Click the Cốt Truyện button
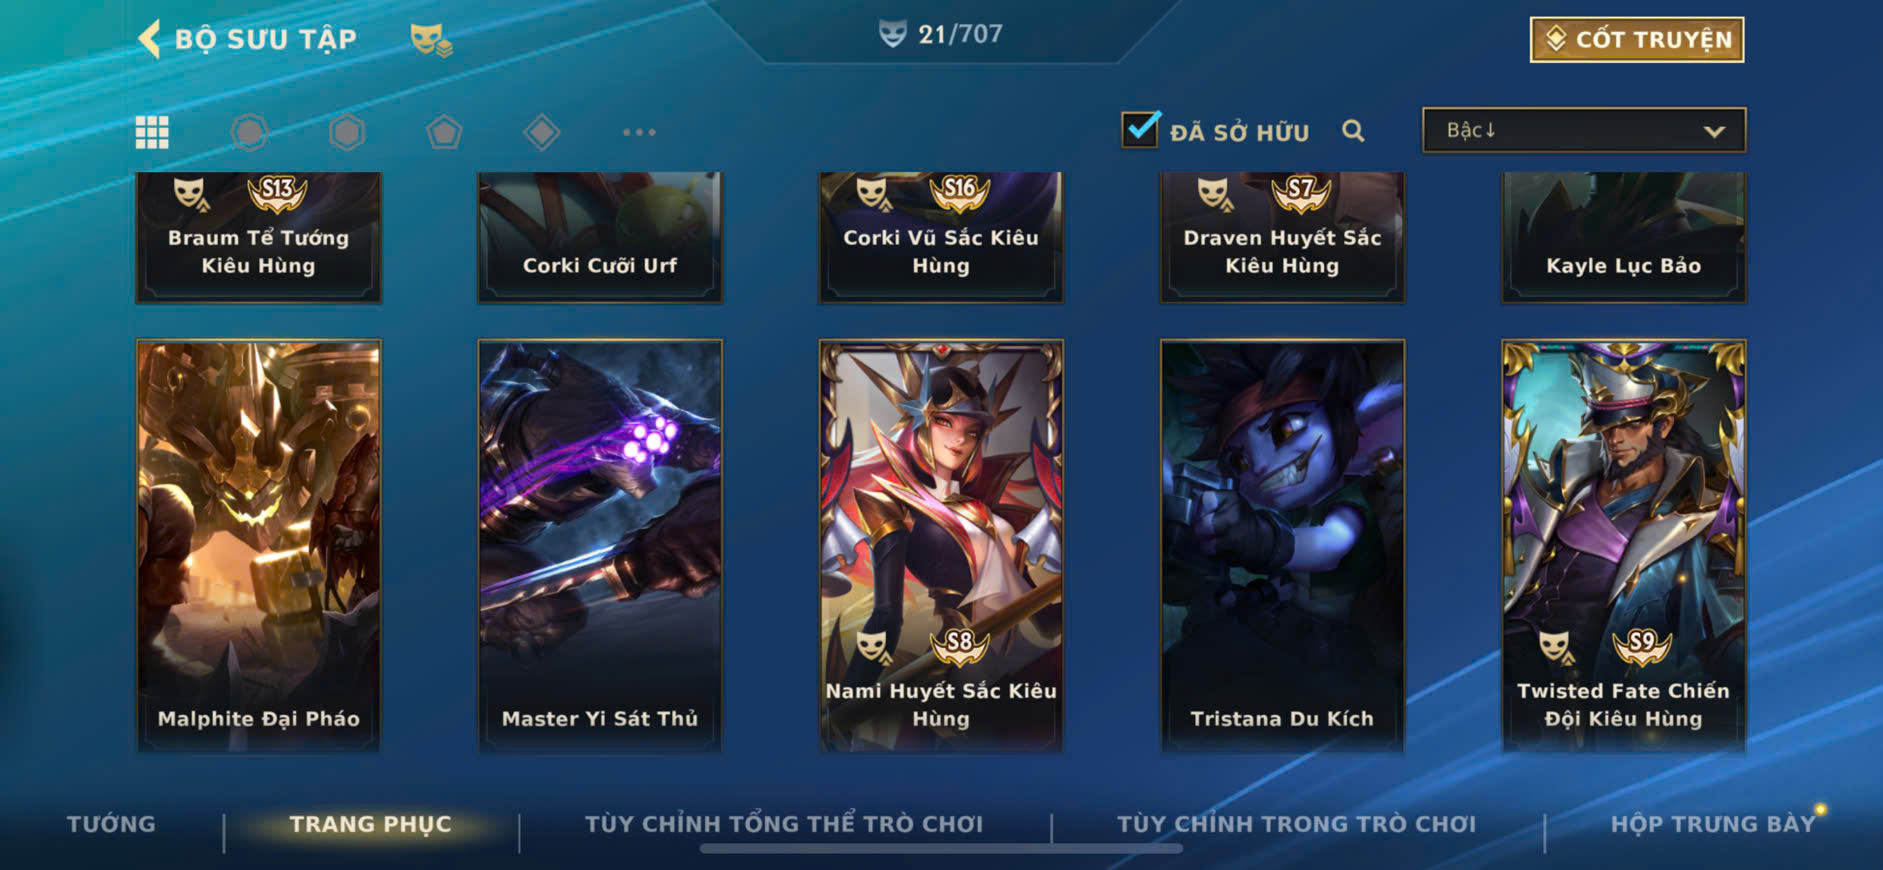This screenshot has width=1883, height=870. 1637,40
